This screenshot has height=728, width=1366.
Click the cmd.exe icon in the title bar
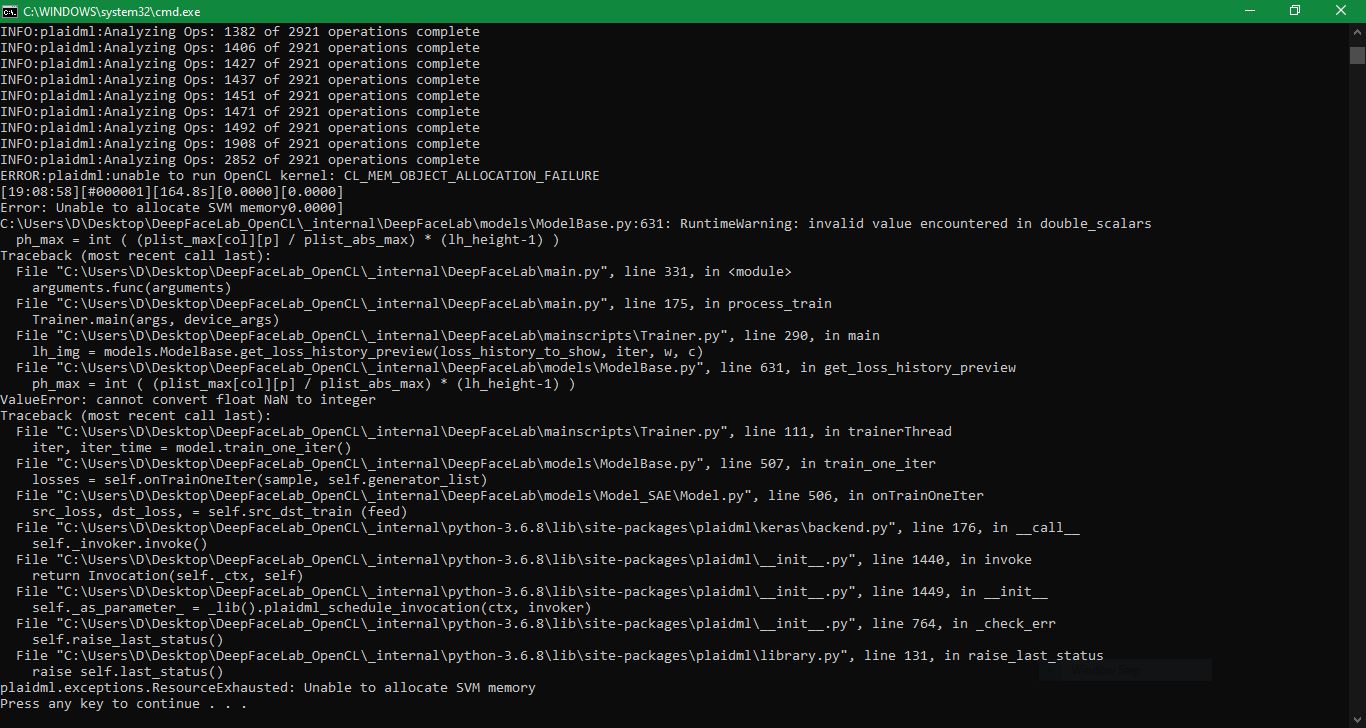click(11, 11)
